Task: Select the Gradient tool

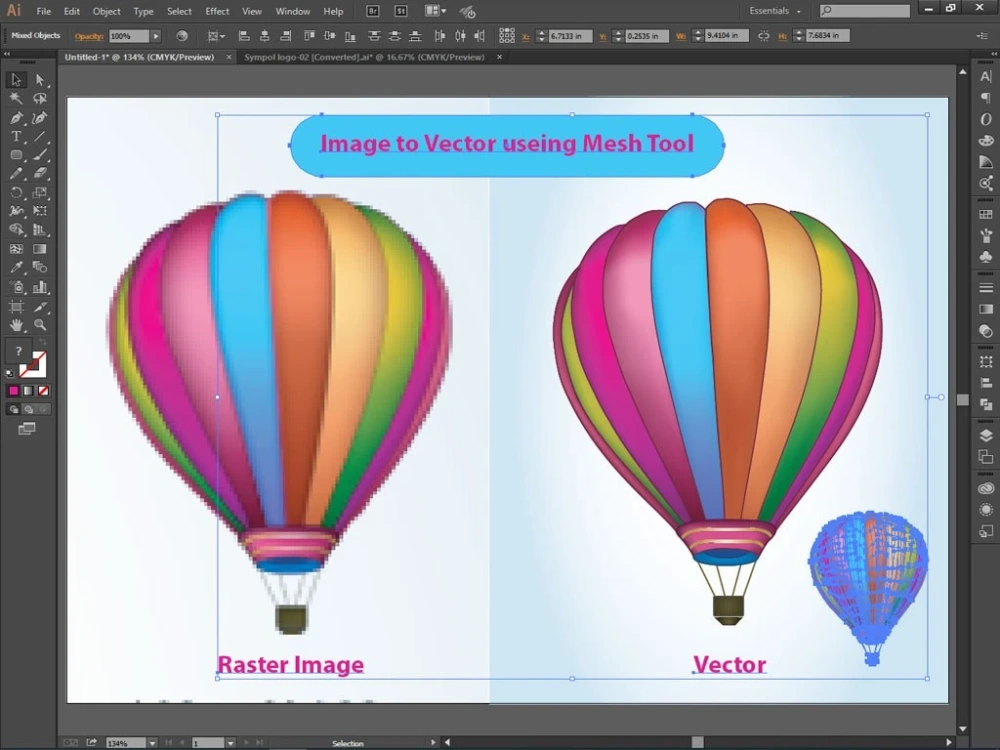Action: (40, 249)
